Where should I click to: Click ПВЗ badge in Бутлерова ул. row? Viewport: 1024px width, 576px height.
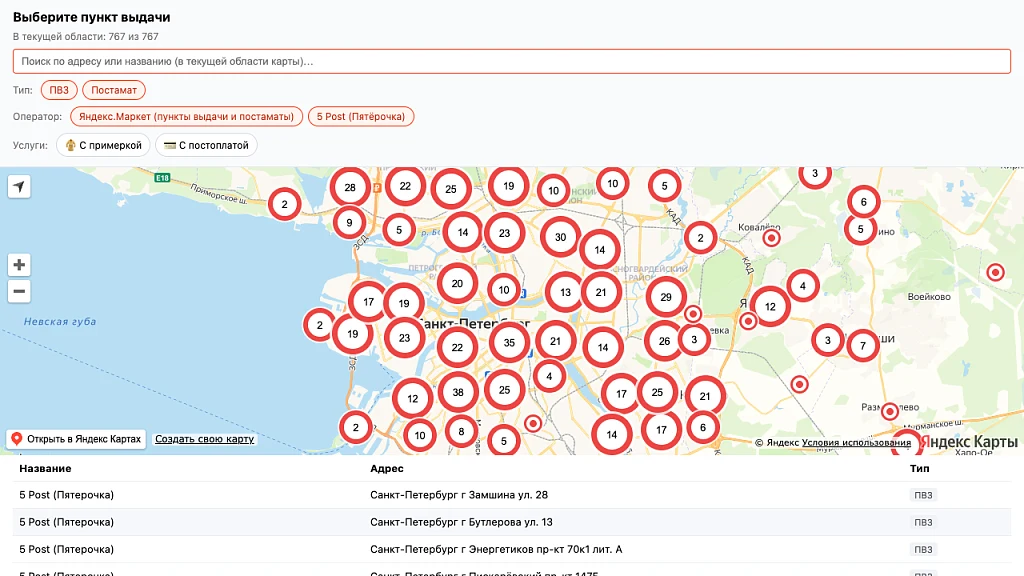point(923,522)
